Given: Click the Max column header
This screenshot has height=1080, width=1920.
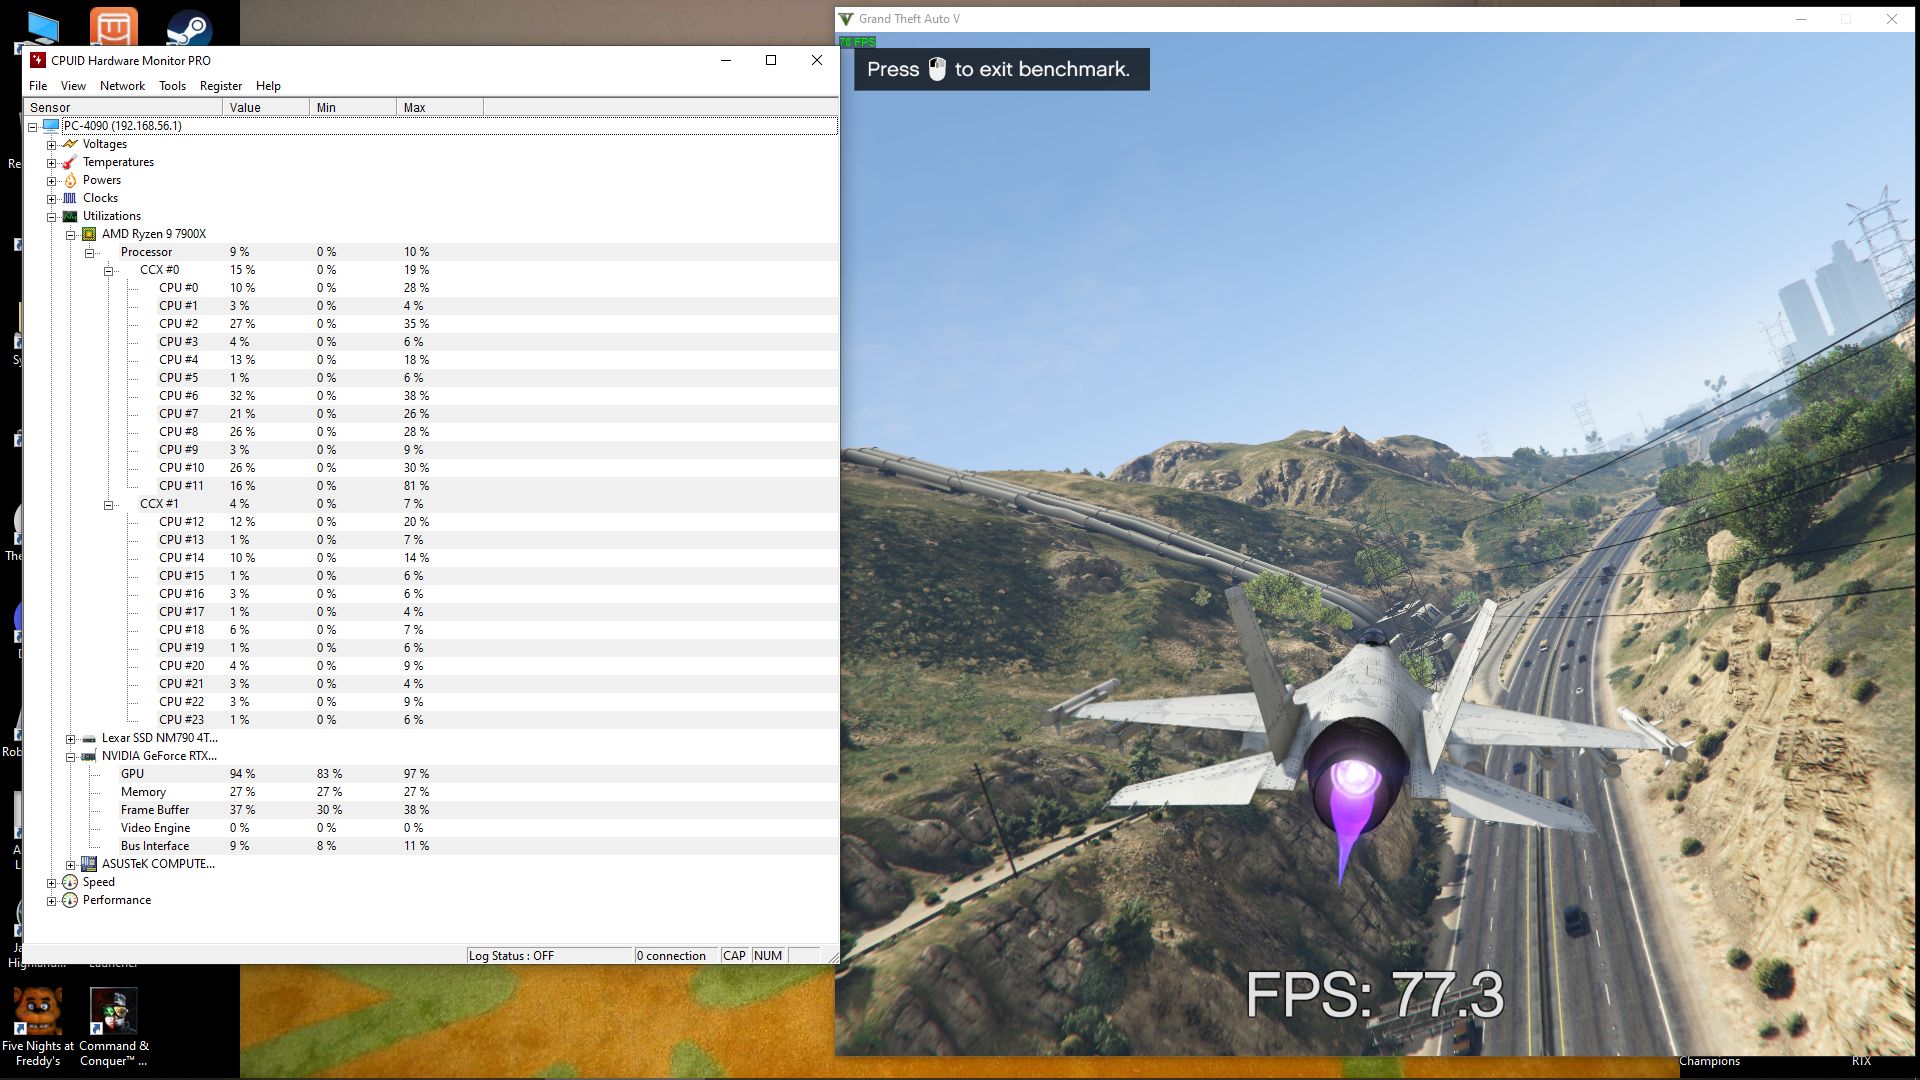Looking at the screenshot, I should (x=439, y=107).
